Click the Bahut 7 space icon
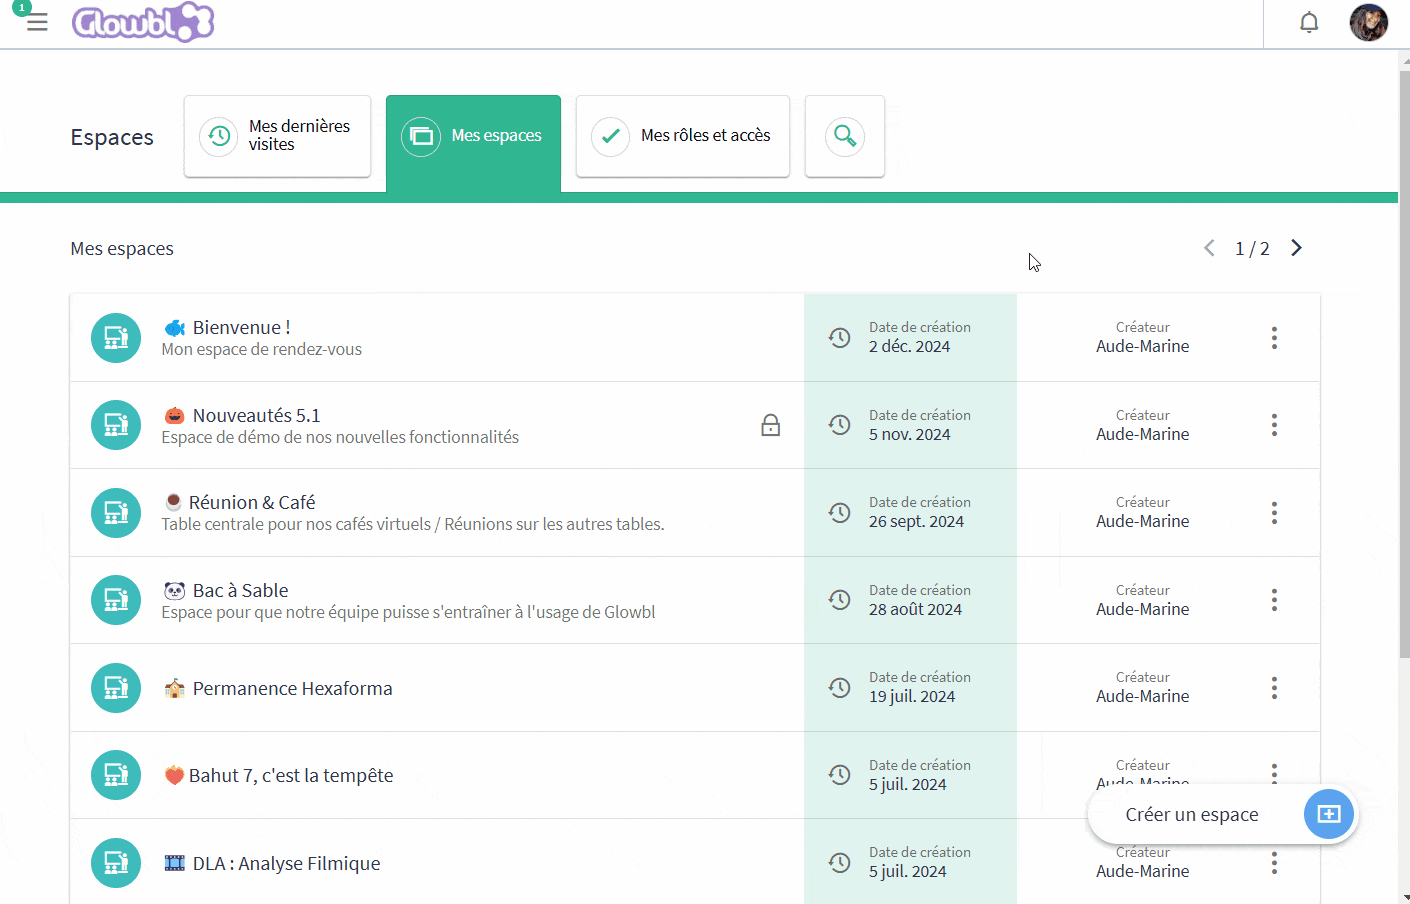The width and height of the screenshot is (1410, 904). point(116,775)
